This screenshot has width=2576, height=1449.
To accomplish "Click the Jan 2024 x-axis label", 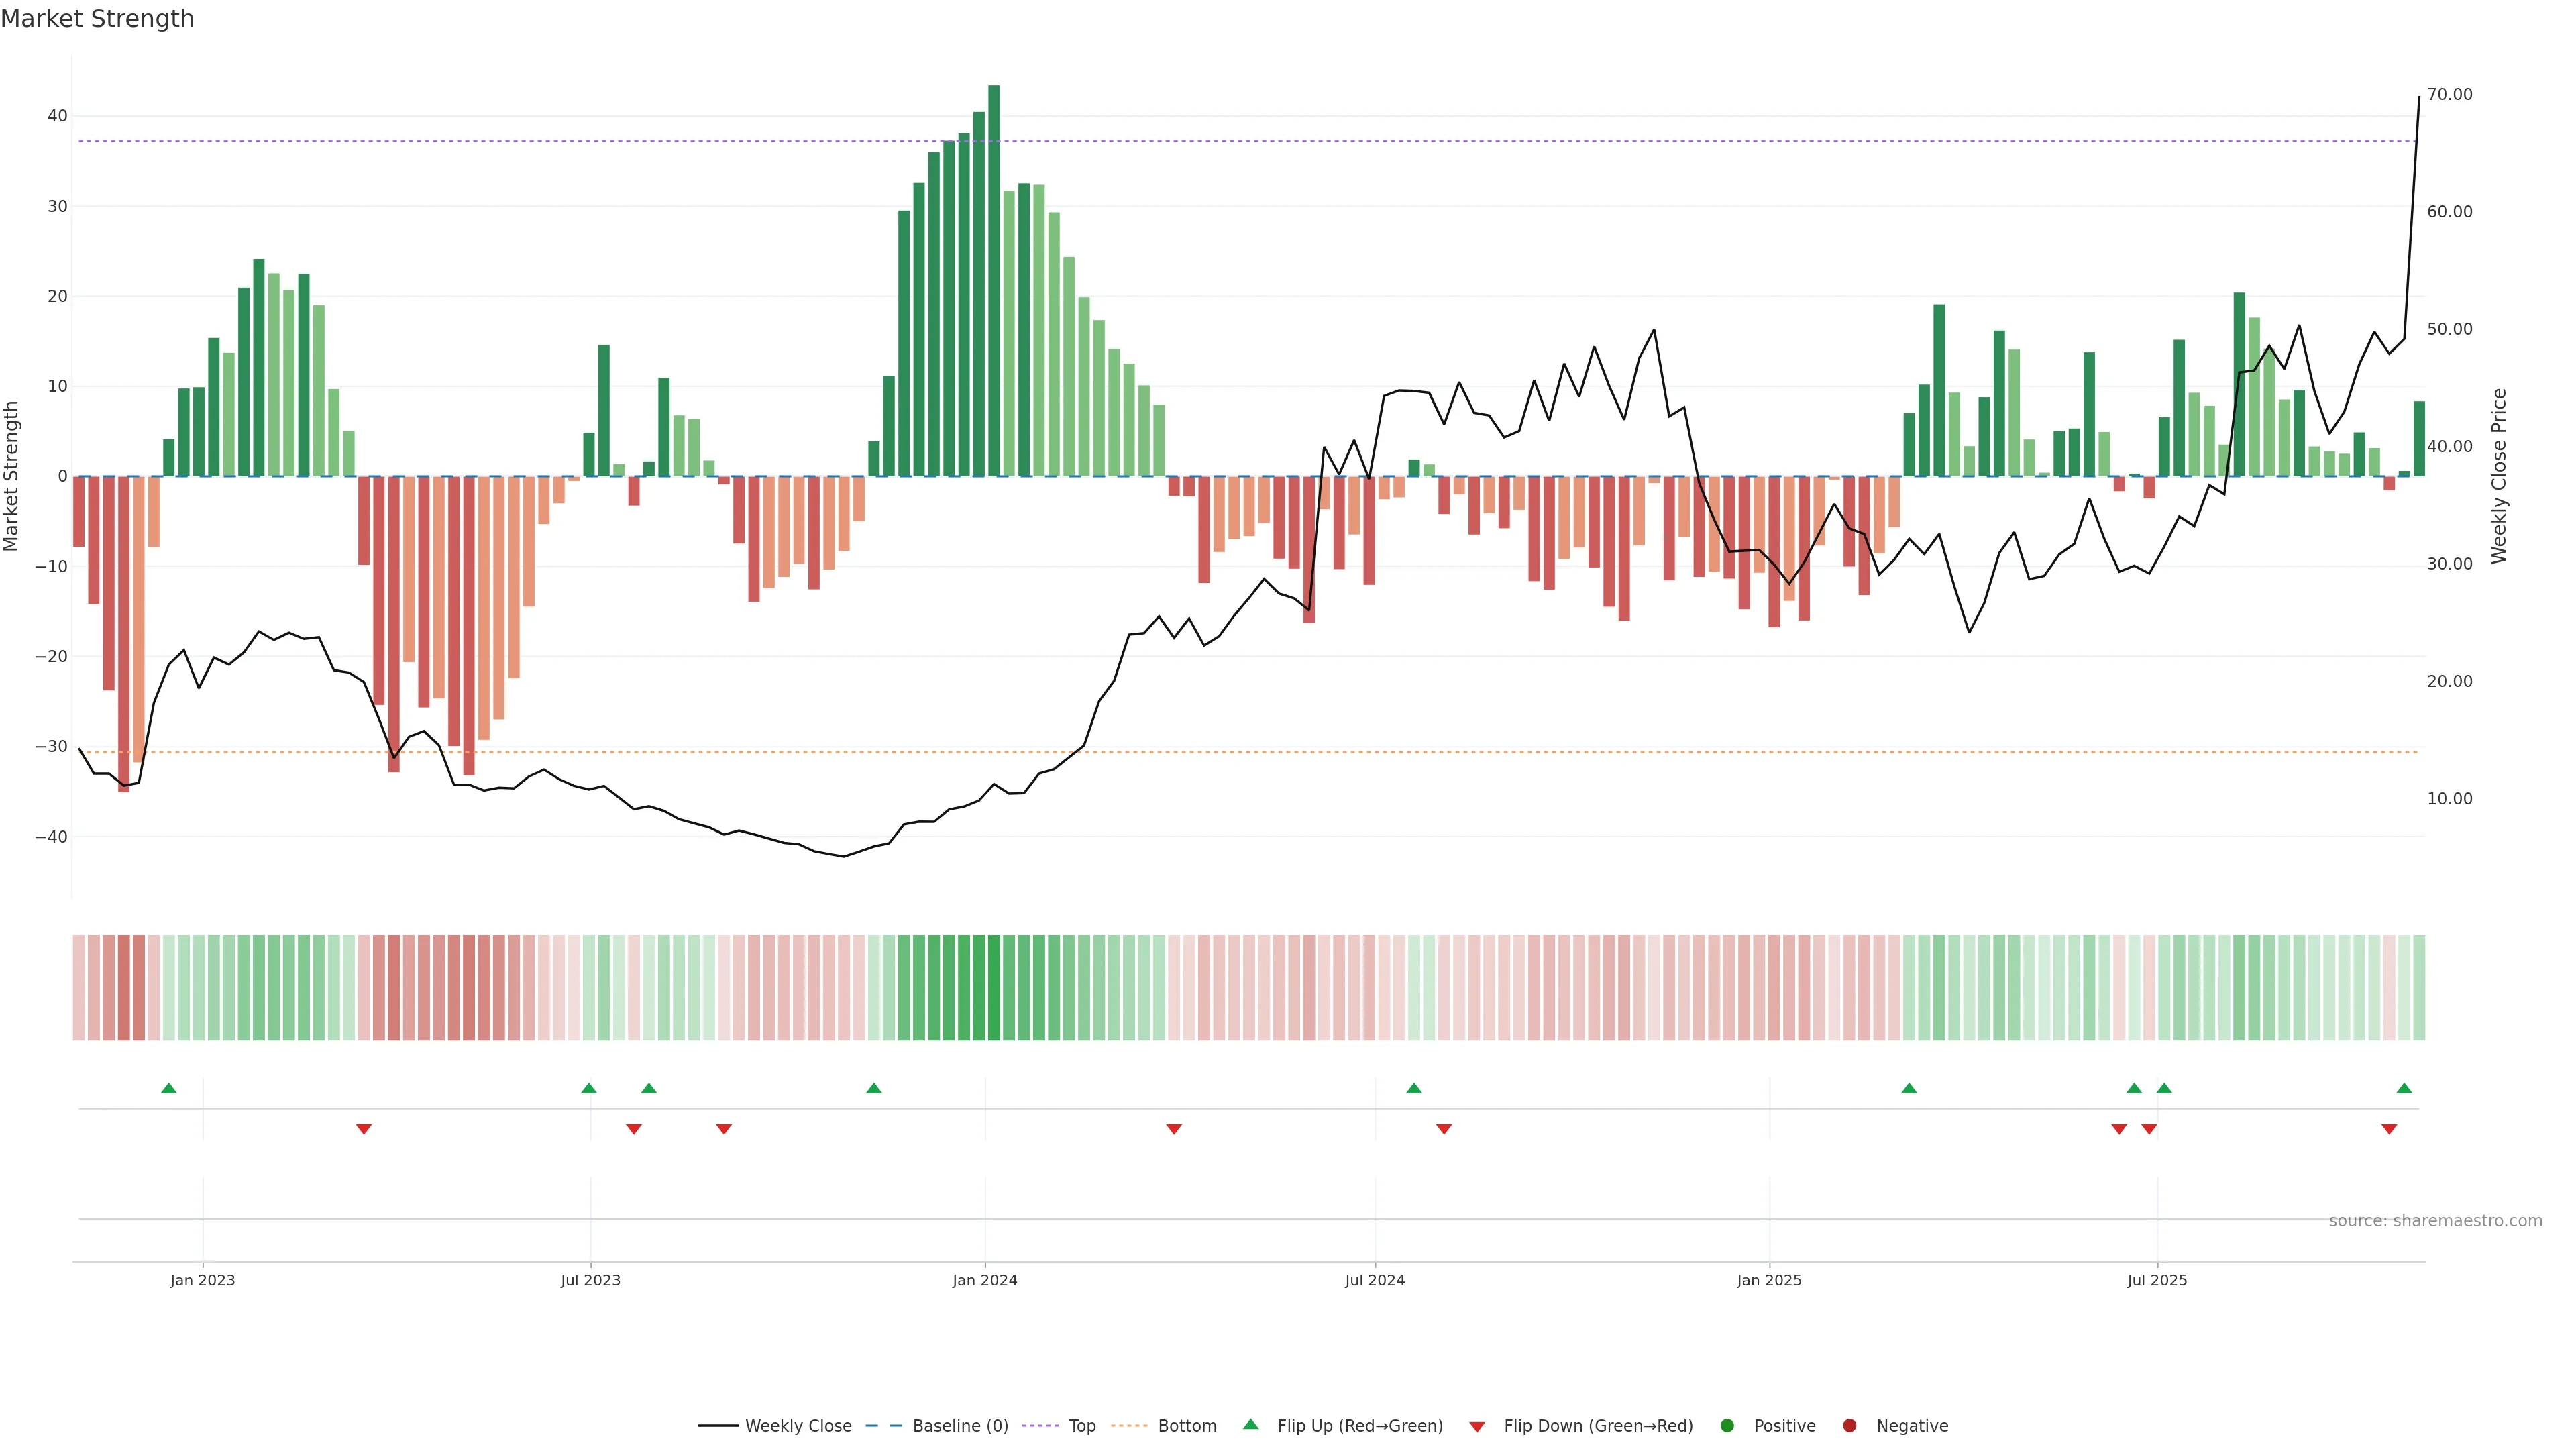I will pos(984,1280).
